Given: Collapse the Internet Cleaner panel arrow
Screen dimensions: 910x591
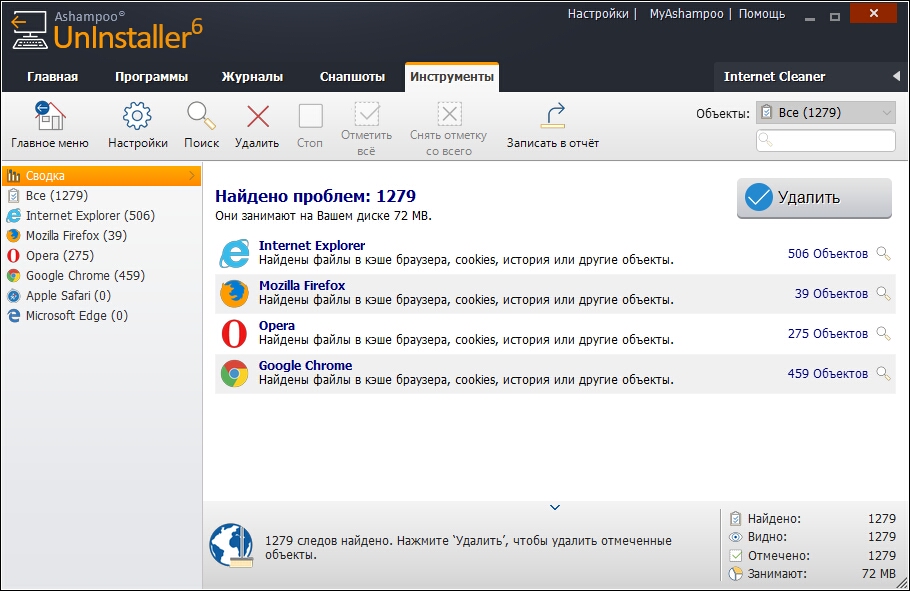Looking at the screenshot, I should pos(896,76).
